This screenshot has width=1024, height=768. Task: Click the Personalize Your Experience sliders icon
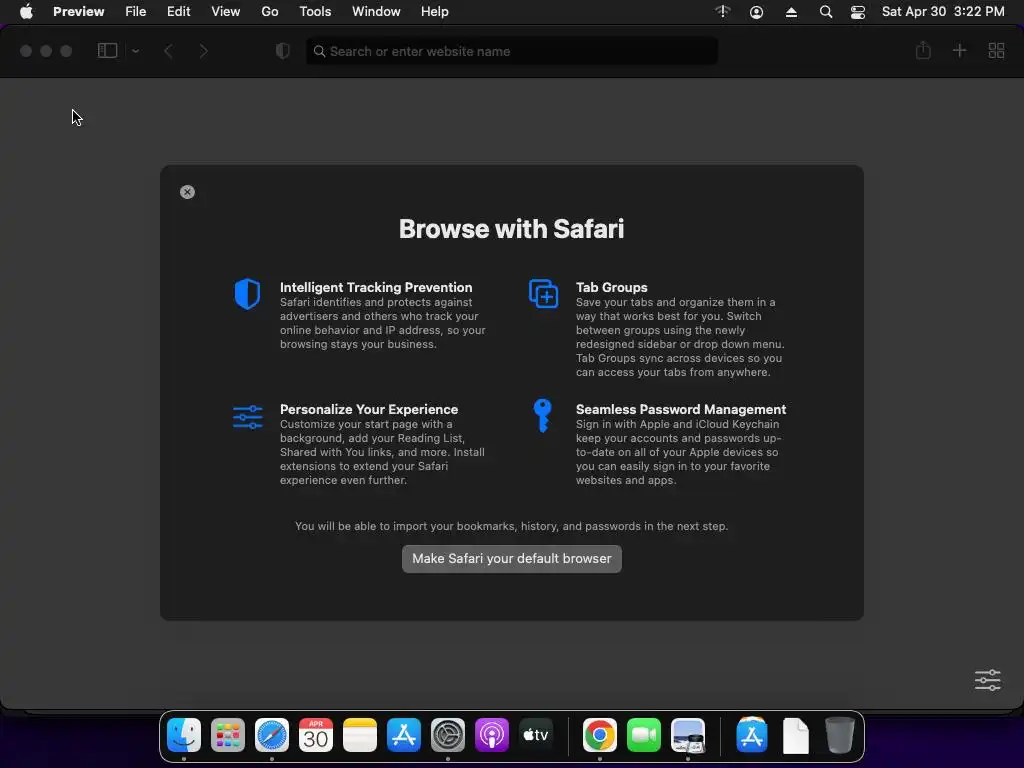[x=248, y=417]
